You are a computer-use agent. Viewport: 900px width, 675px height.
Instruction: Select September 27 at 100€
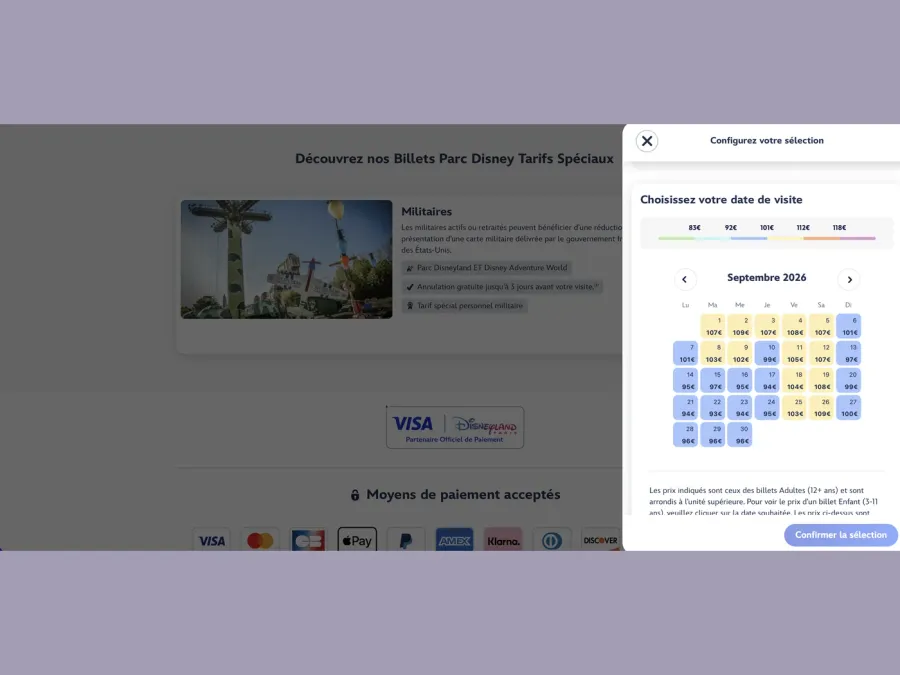pyautogui.click(x=848, y=408)
